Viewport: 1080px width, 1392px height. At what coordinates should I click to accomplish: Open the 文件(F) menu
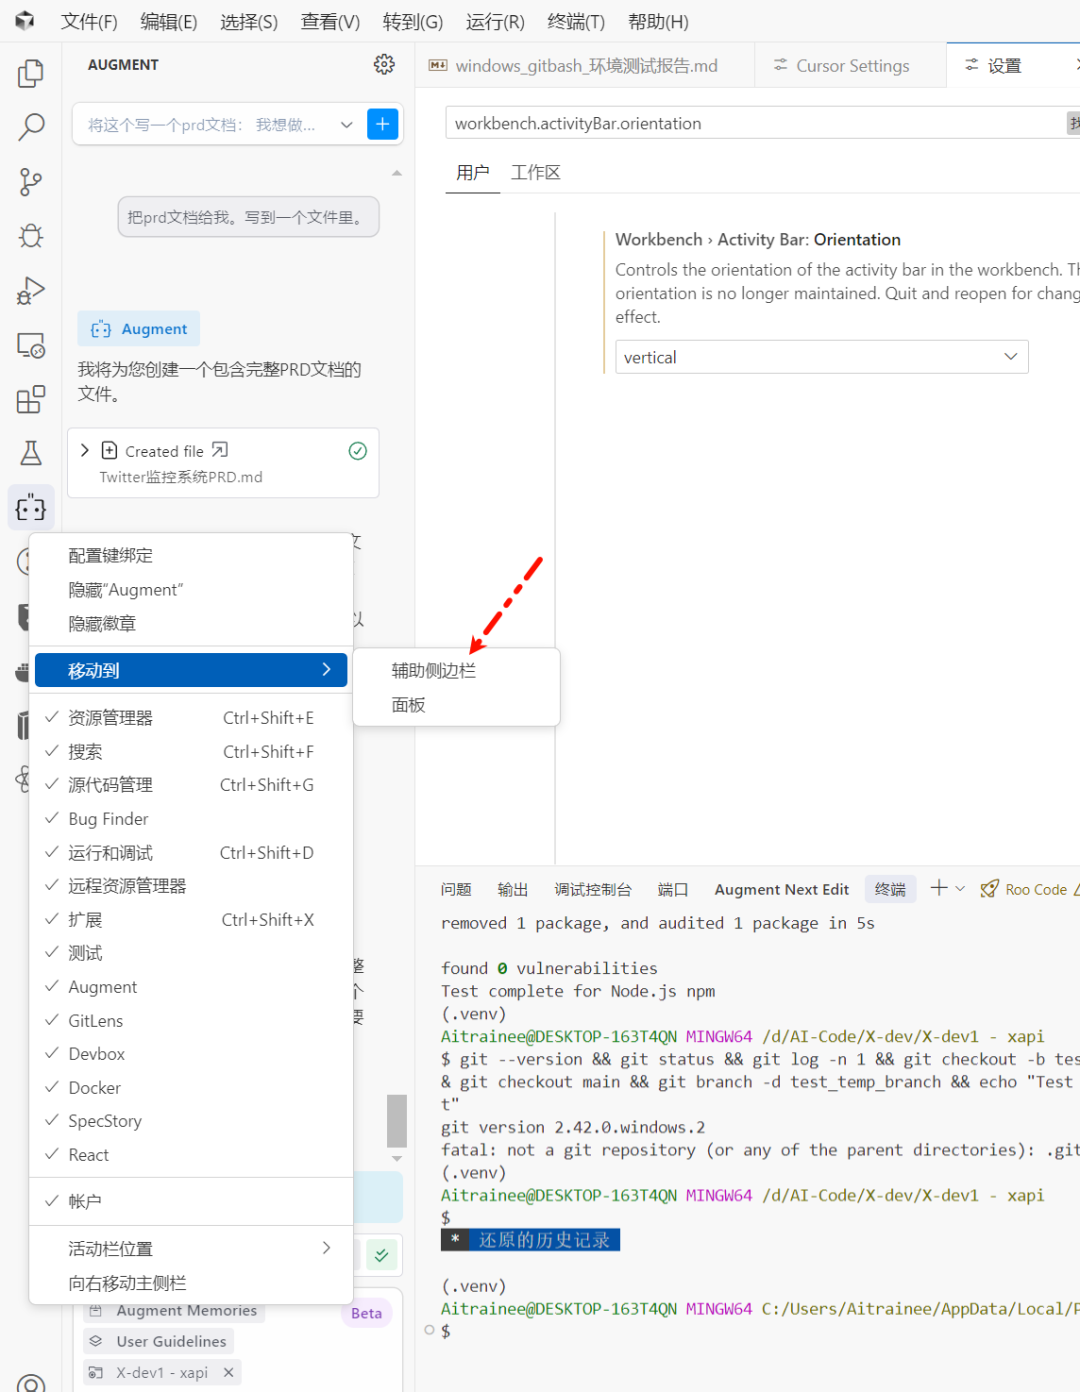[x=89, y=21]
